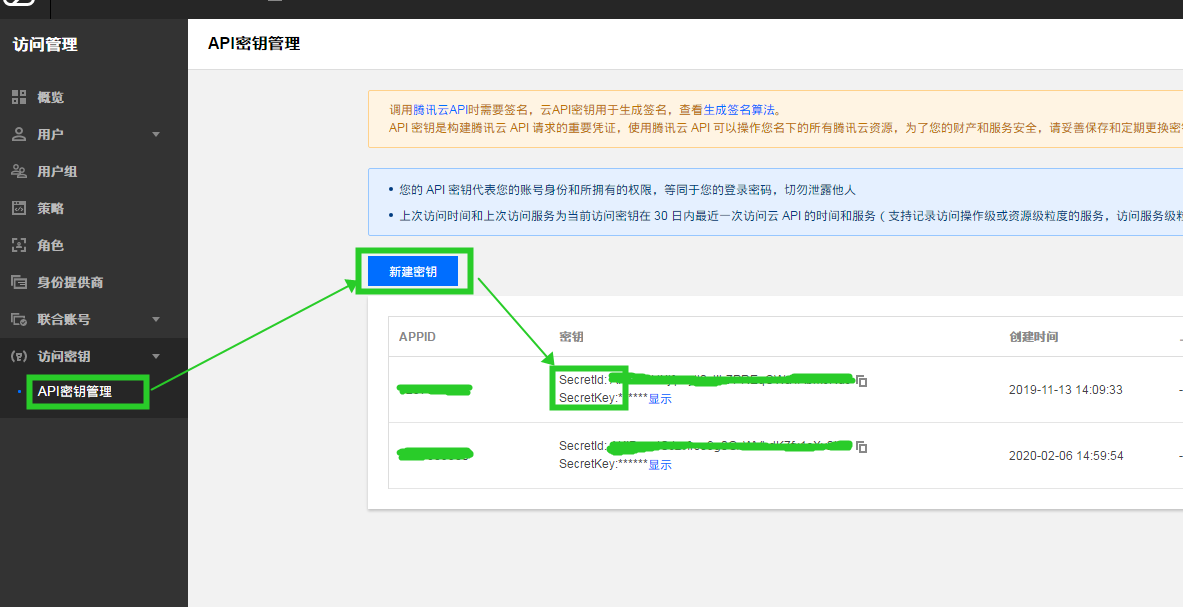Screen dimensions: 1183x607
Task: Expand the 联合账号 submenu arrow
Action: (x=156, y=319)
